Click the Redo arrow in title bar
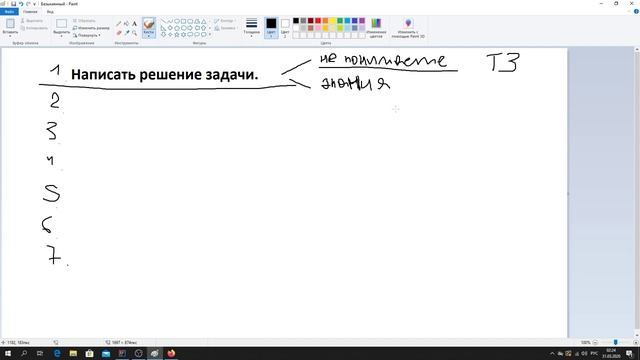Screen dimensions: 640x360 [28, 4]
